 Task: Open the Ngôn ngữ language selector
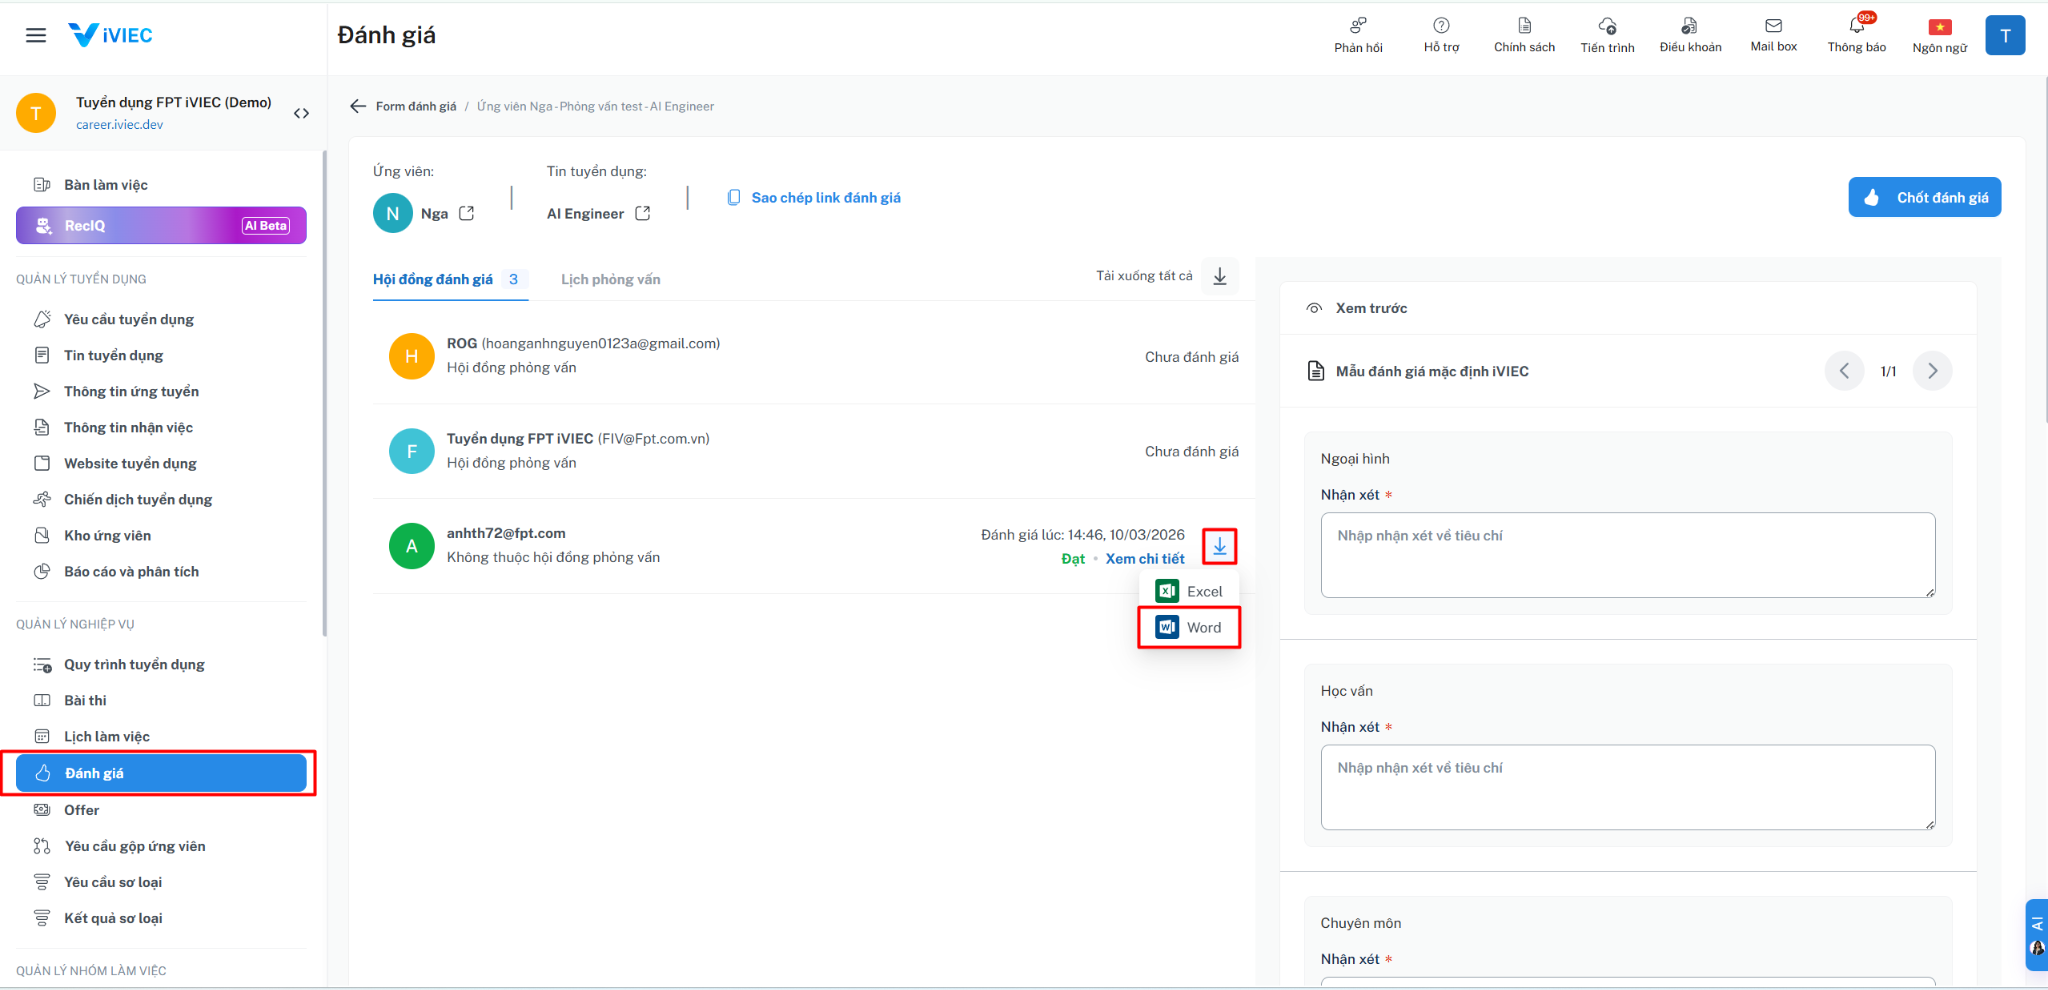click(1939, 34)
